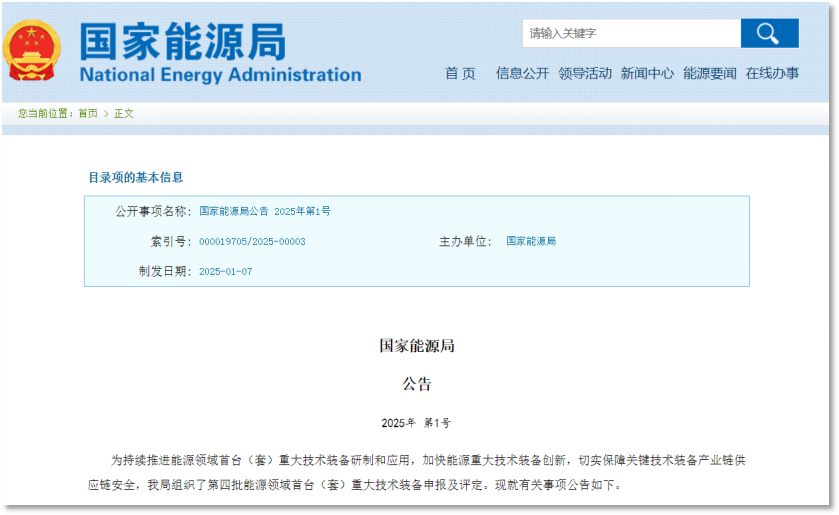
Task: Go to 信息公开 in the navigation bar
Action: click(x=522, y=73)
